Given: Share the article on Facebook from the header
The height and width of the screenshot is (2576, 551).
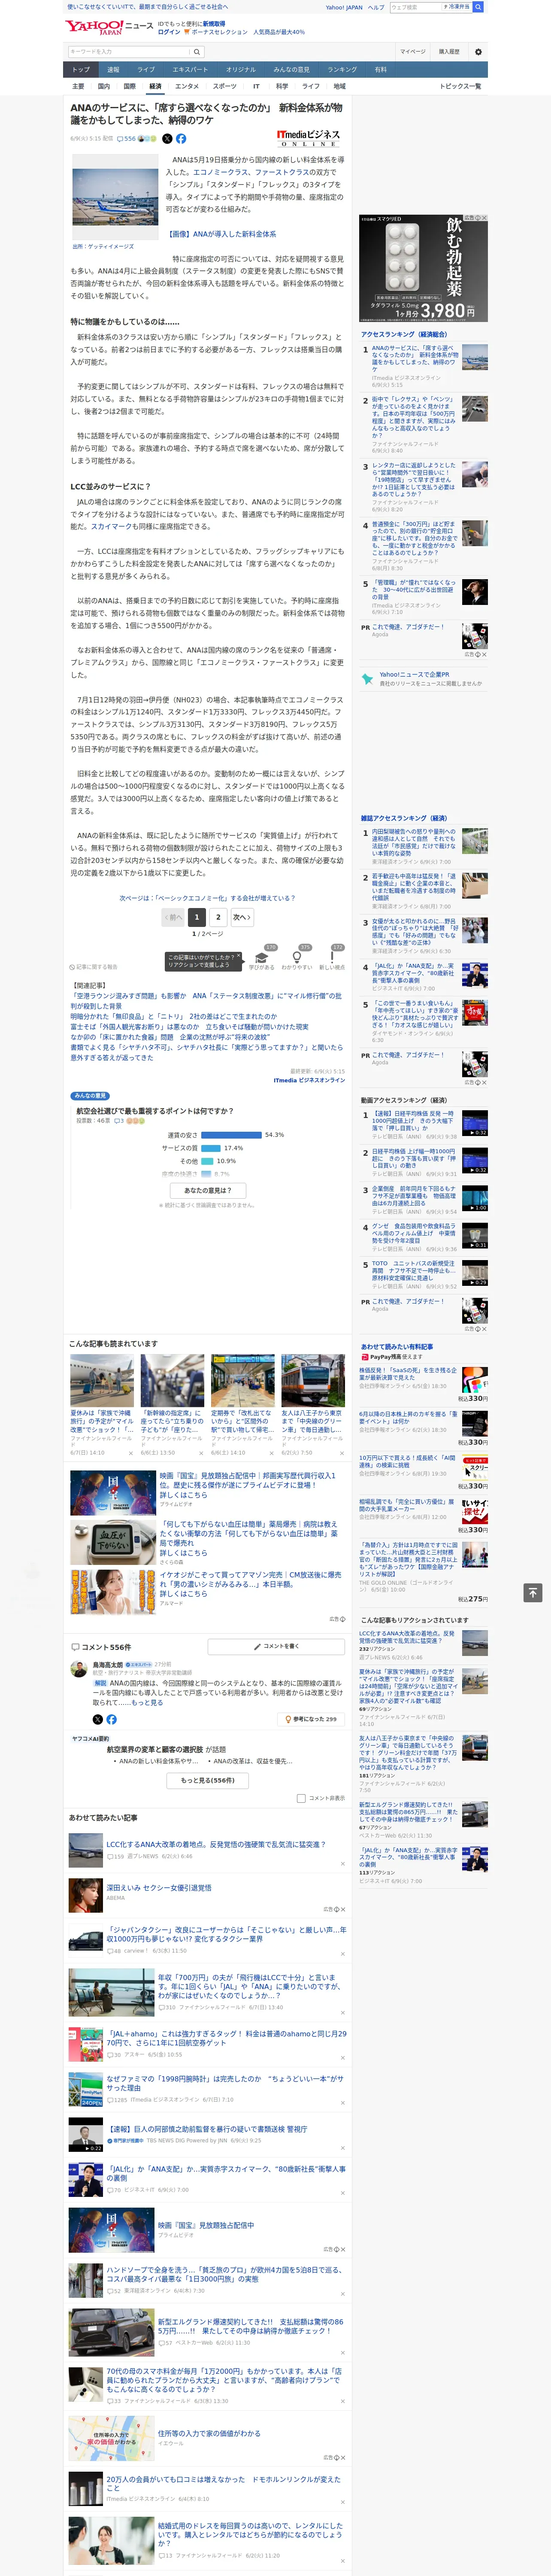Looking at the screenshot, I should (x=181, y=139).
